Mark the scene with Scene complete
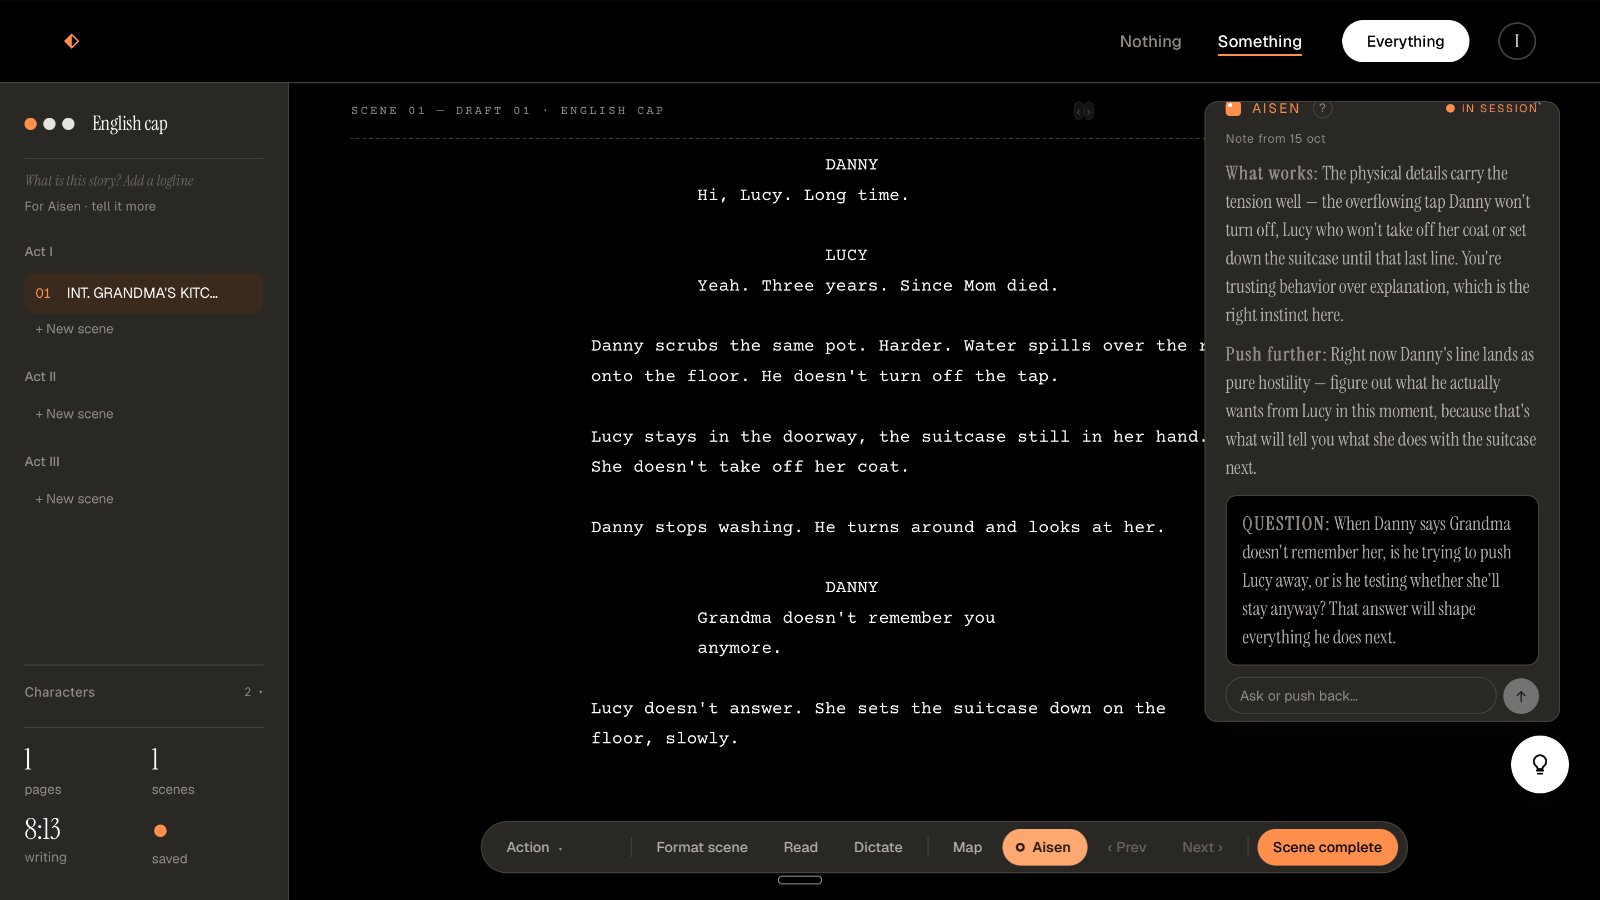 [x=1327, y=847]
